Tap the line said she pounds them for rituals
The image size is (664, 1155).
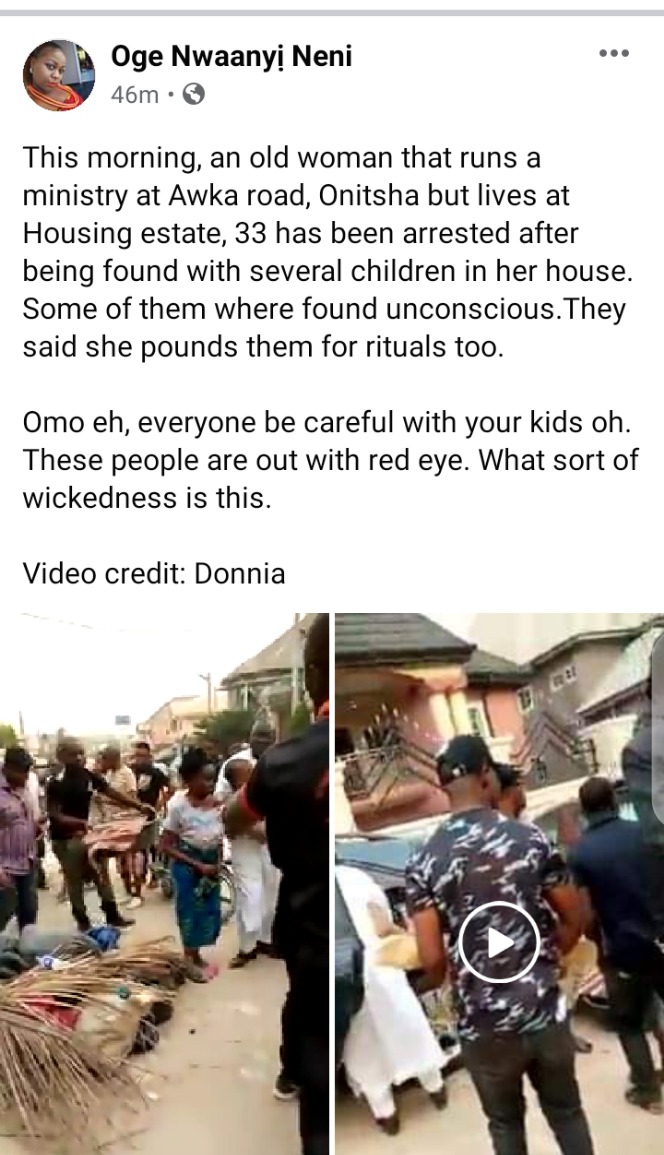pos(264,347)
